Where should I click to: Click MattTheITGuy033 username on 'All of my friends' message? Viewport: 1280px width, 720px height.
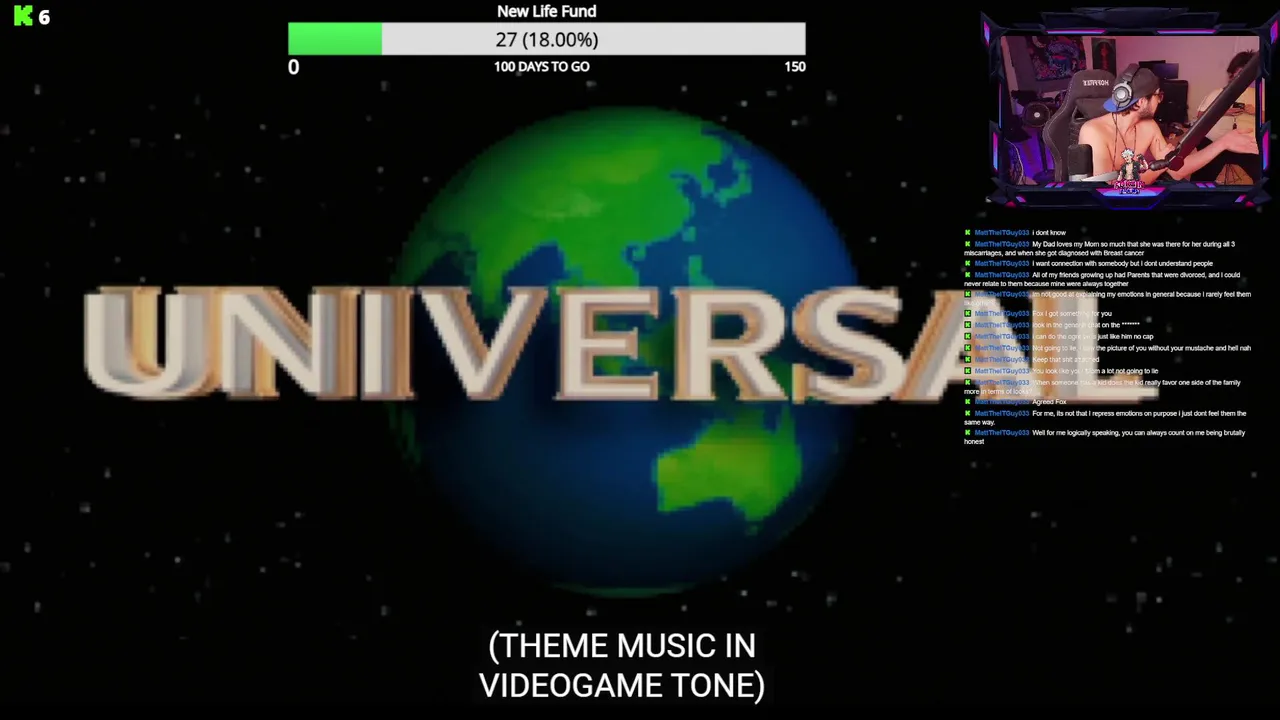1002,275
